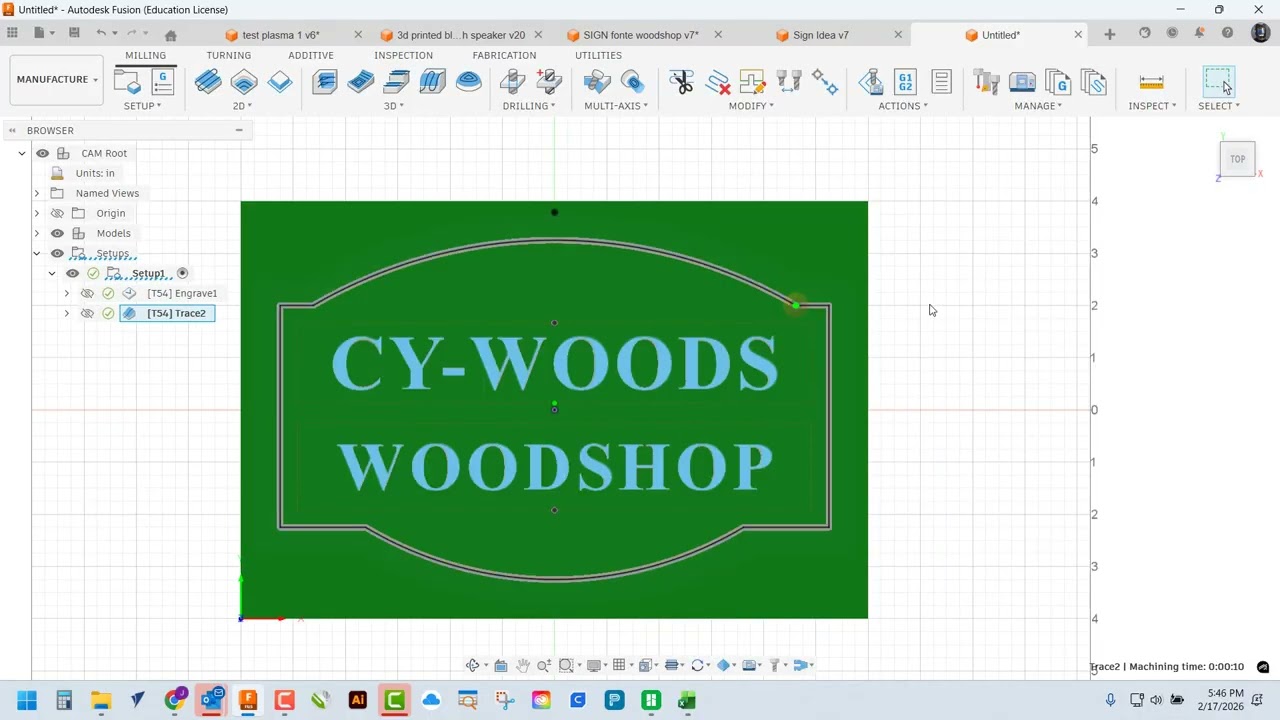Open the MANUFACTURE workspace dropdown
This screenshot has width=1280, height=720.
tap(57, 80)
